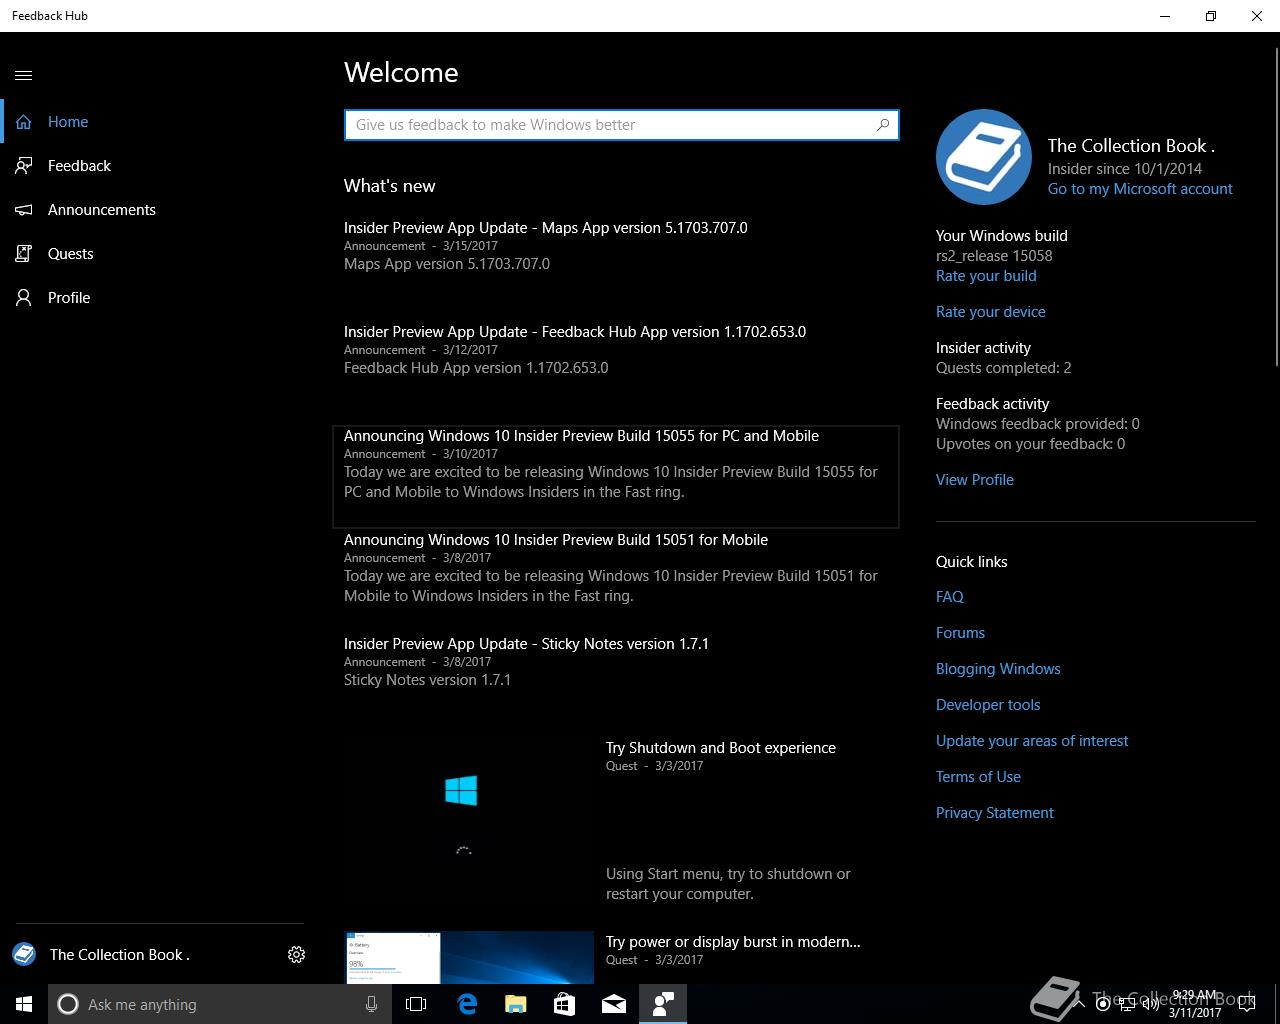Screen dimensions: 1280x1024
Task: Open settings via the gear icon
Action: tap(296, 955)
